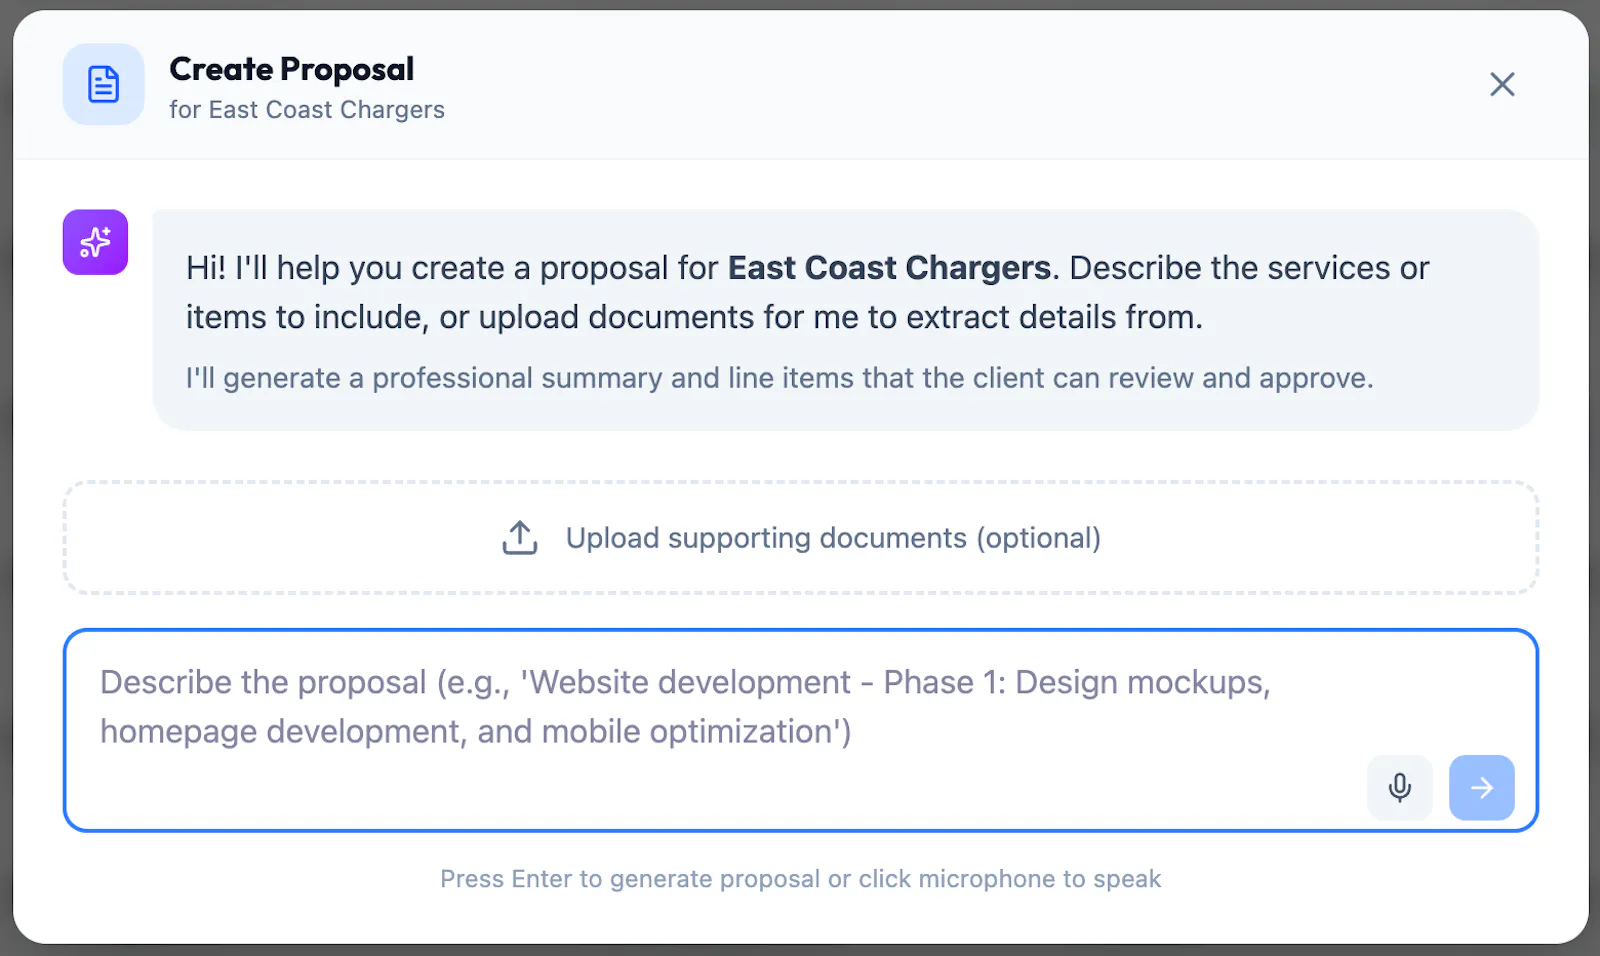Screen dimensions: 1600x956
Task: Click the purple AI sparkle avatar
Action: (x=95, y=242)
